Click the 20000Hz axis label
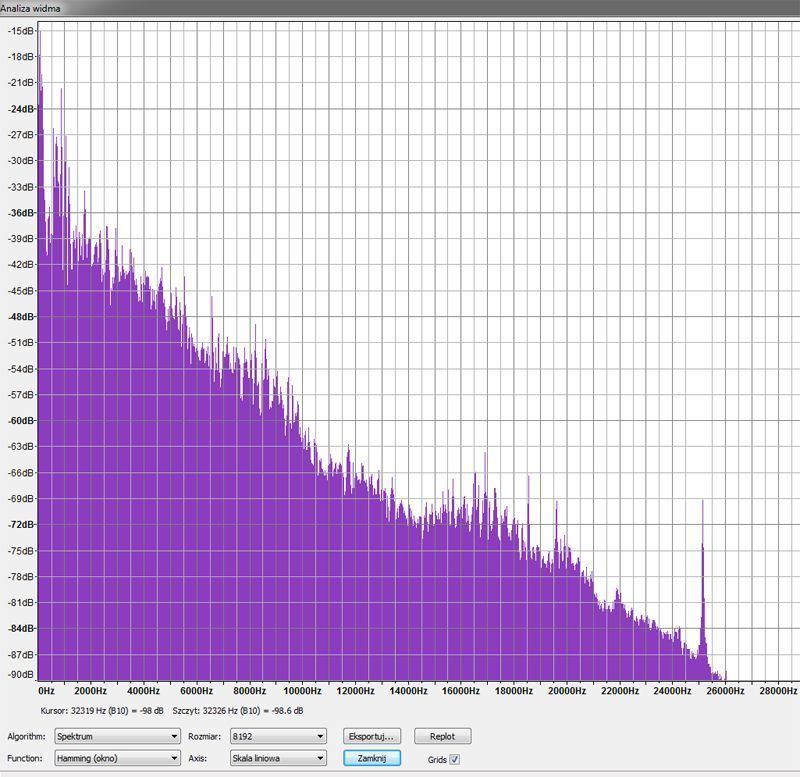 pos(567,691)
